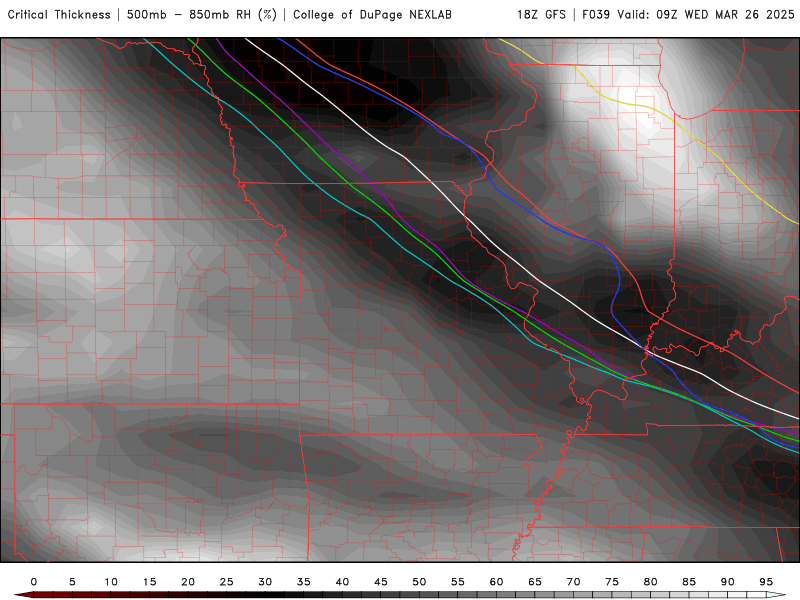
Task: Click the "18Z GFS" model run label
Action: [541, 15]
